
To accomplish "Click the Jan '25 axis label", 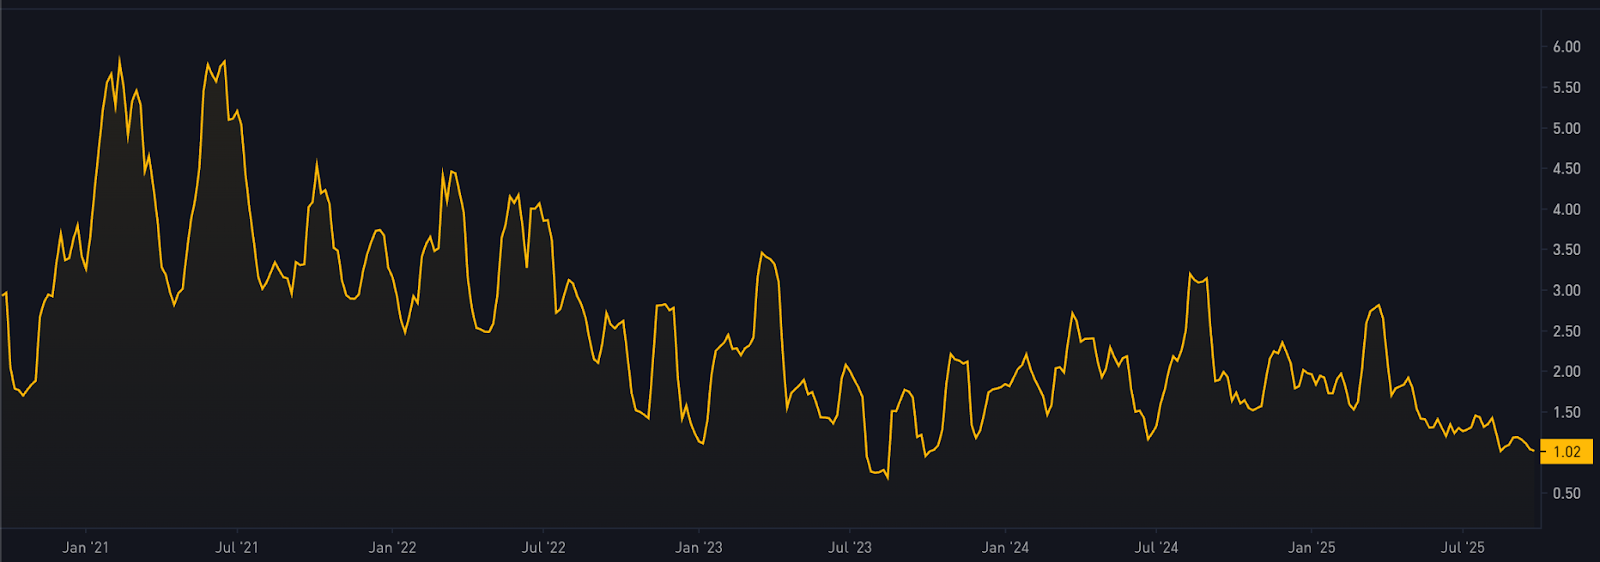I will (x=1311, y=547).
